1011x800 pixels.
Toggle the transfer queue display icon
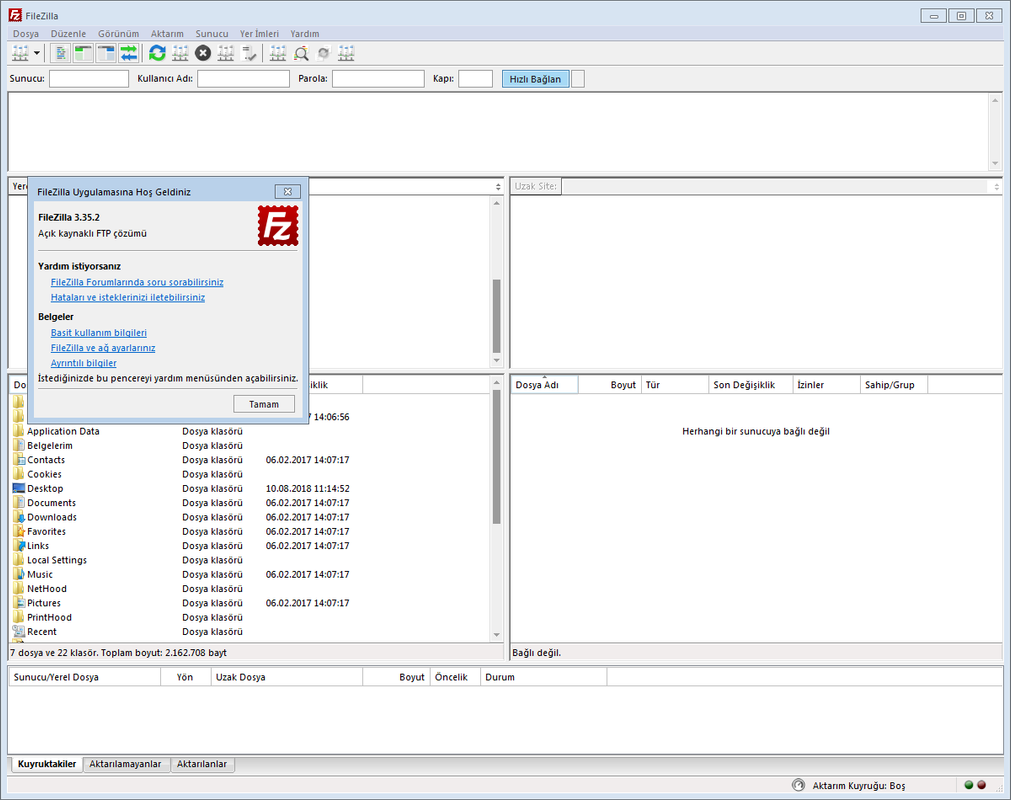click(128, 54)
